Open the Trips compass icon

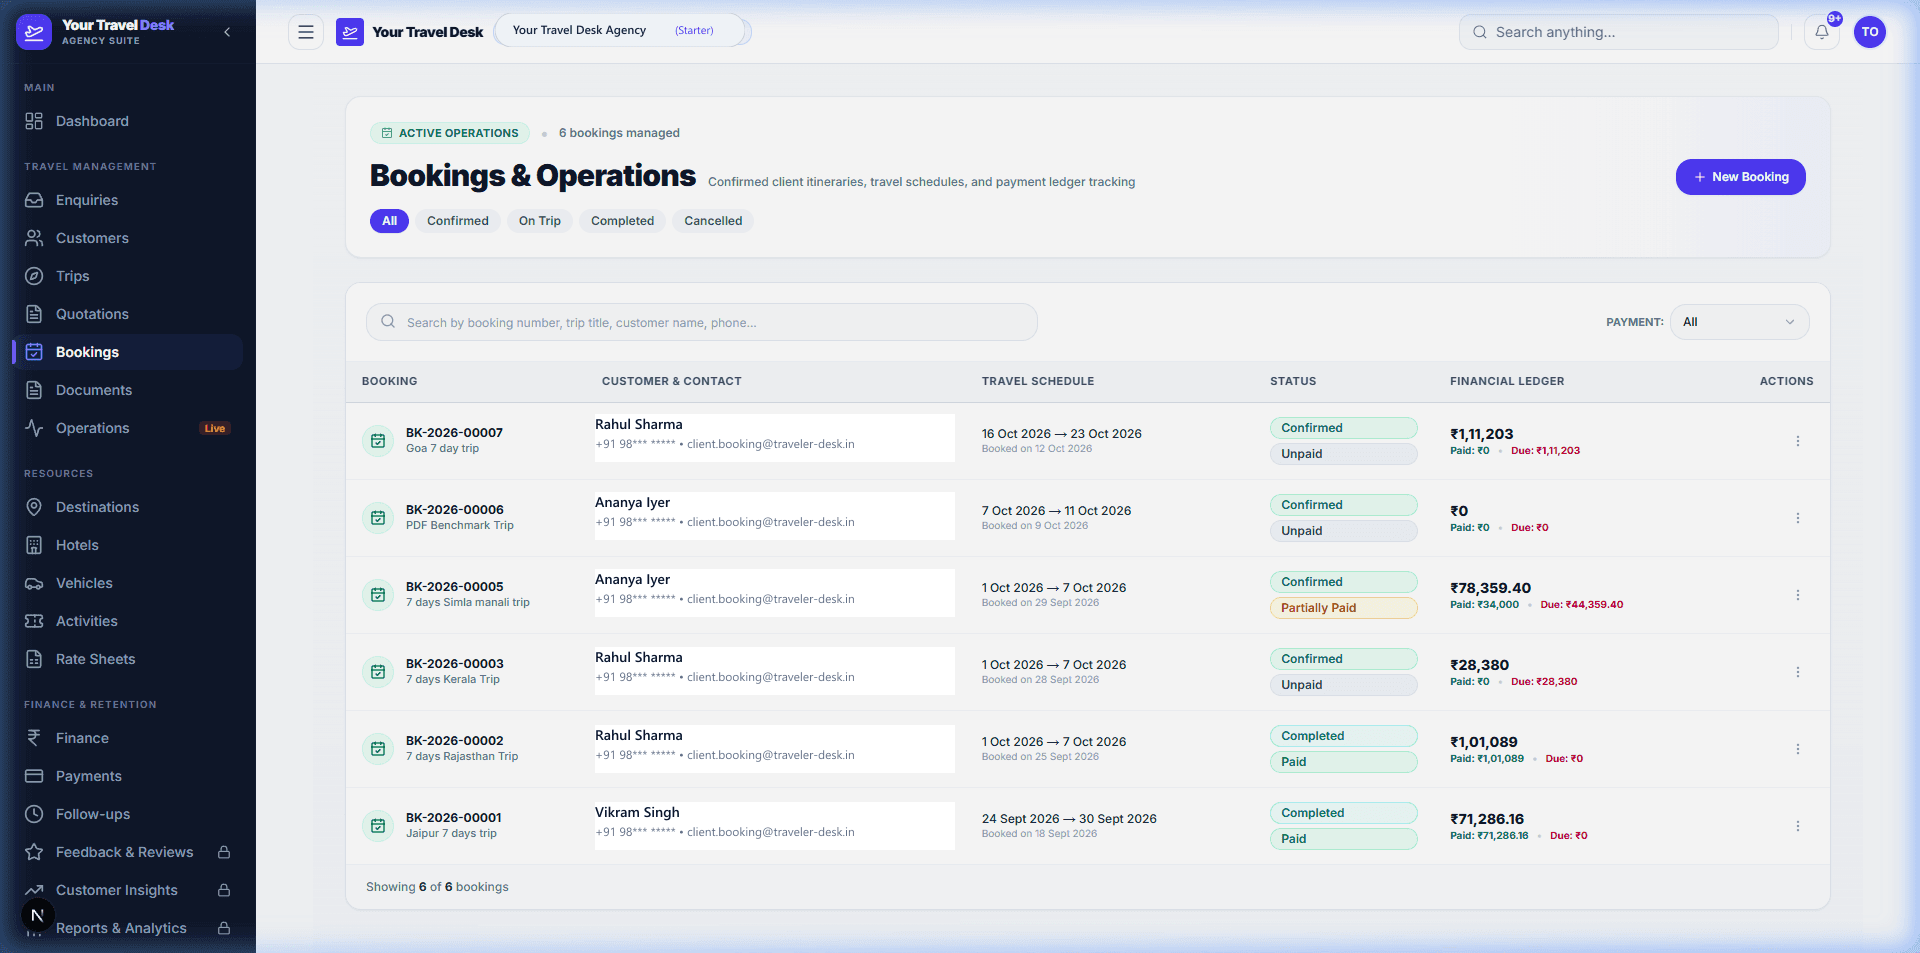[34, 276]
